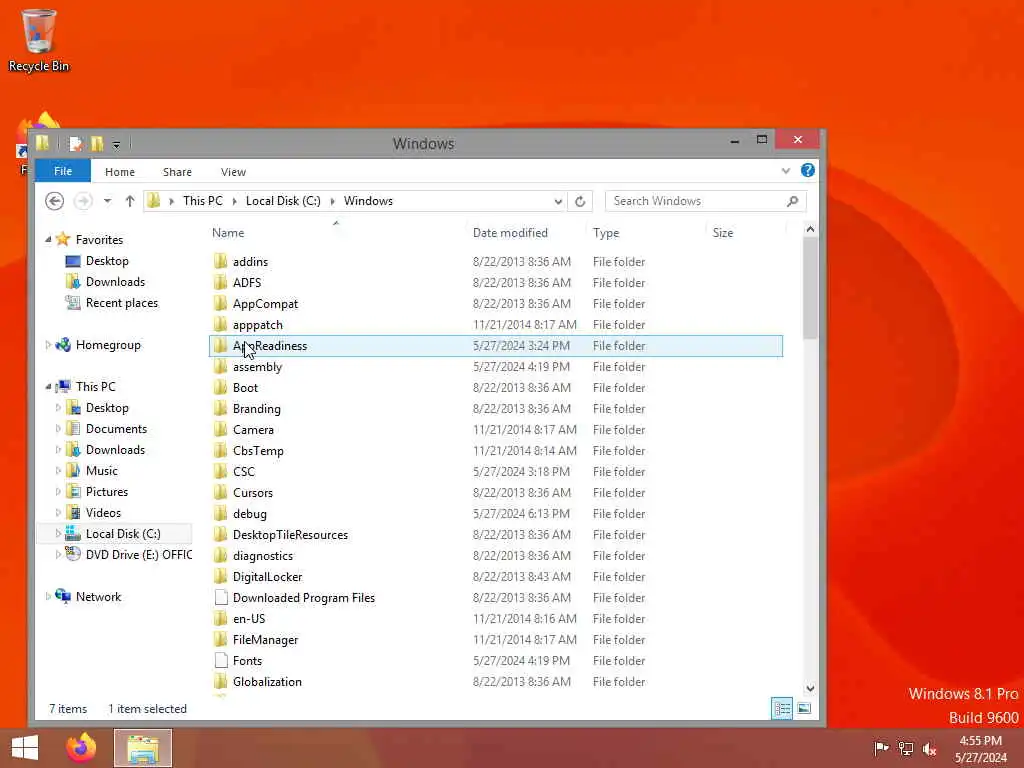The image size is (1024, 768).
Task: Select the Fonts folder icon
Action: pos(221,660)
